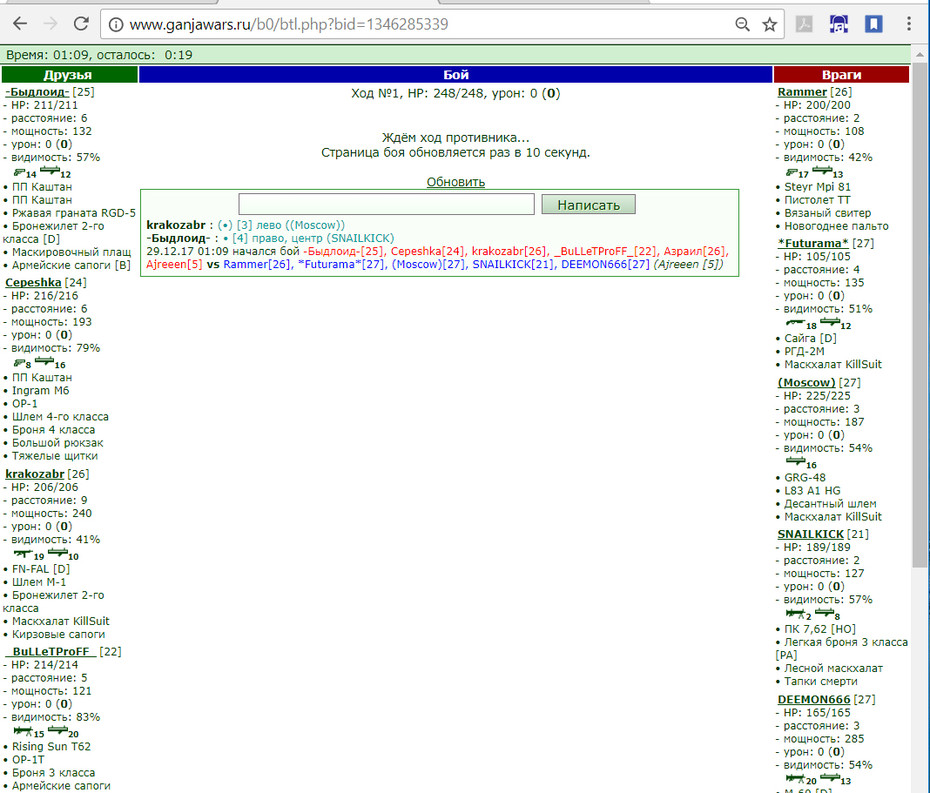The height and width of the screenshot is (793, 930).
Task: Click krakozabr's rifle icon with 19
Action: pyautogui.click(x=23, y=554)
